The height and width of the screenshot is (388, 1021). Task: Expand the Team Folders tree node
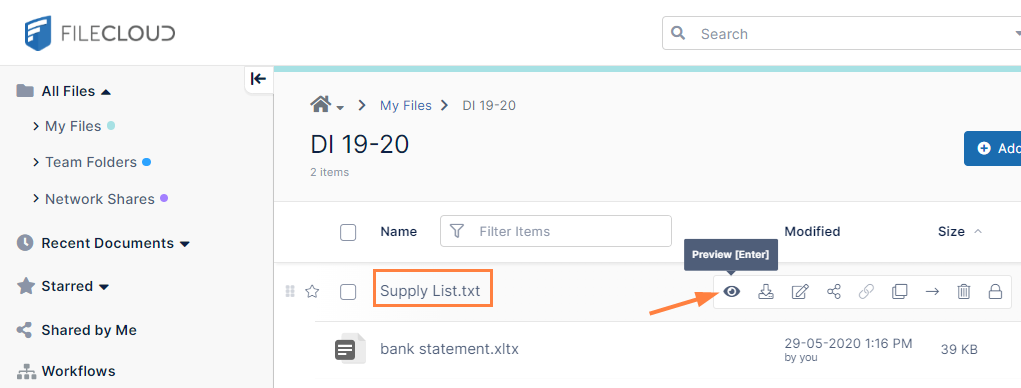point(36,162)
